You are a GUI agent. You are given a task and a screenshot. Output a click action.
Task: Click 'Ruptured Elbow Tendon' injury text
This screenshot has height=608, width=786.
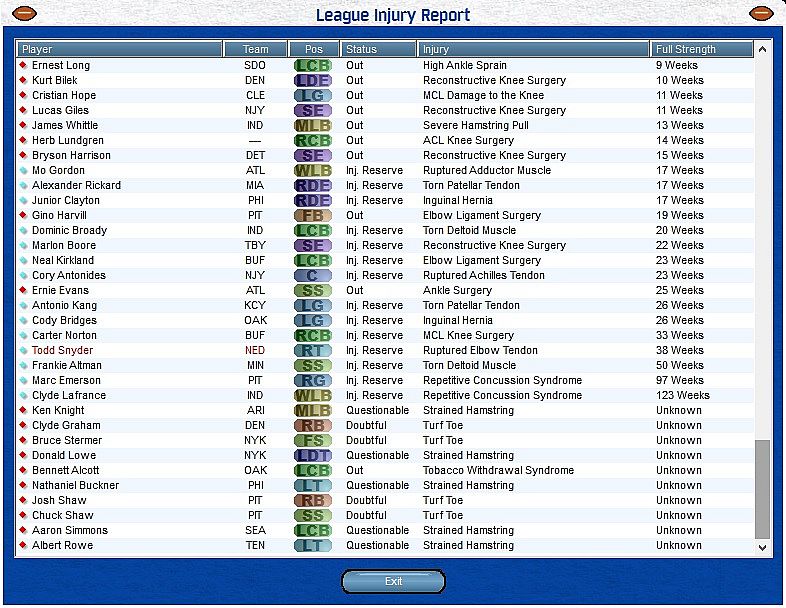480,350
